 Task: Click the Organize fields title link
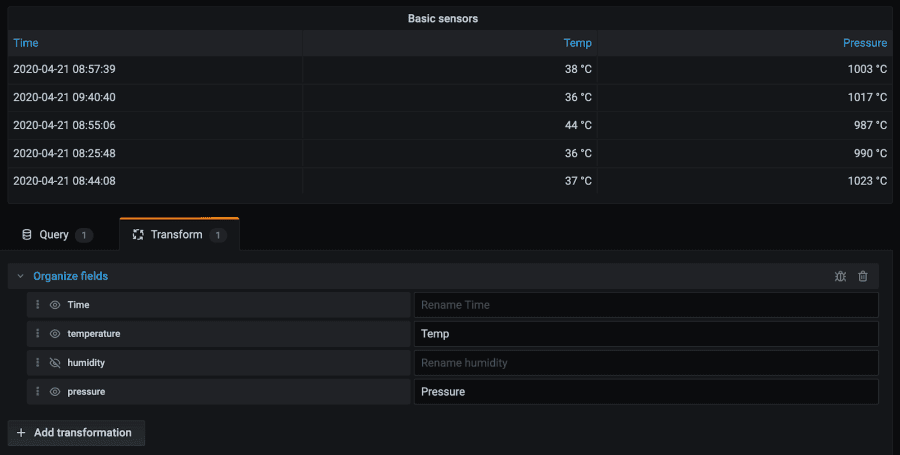[x=70, y=276]
